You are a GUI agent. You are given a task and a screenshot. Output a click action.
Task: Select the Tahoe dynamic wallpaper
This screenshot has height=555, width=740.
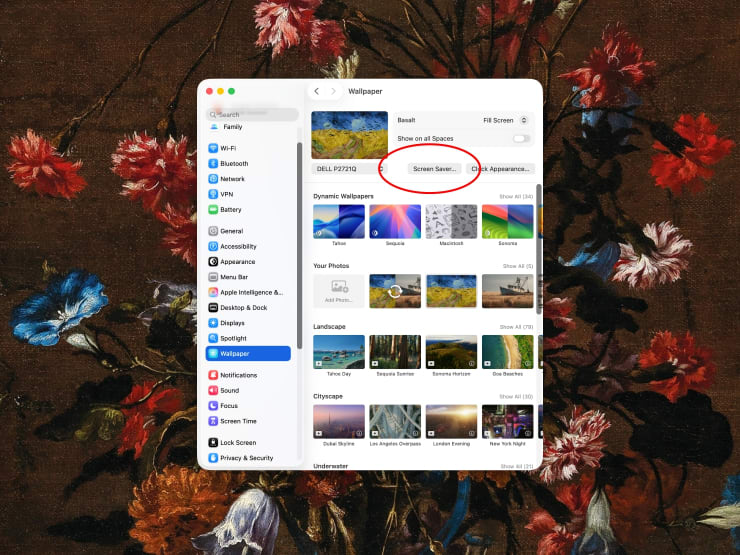click(x=339, y=221)
